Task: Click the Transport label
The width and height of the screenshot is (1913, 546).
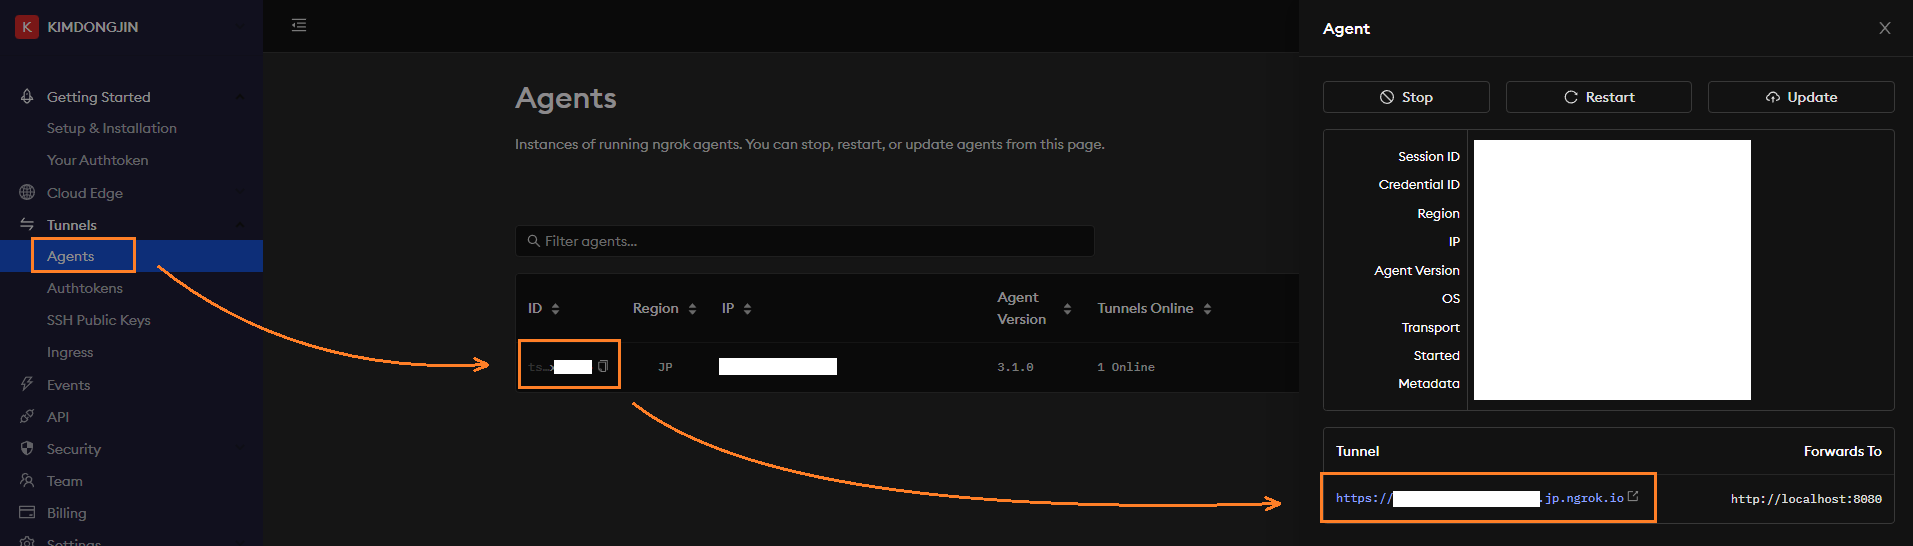Action: [x=1431, y=327]
